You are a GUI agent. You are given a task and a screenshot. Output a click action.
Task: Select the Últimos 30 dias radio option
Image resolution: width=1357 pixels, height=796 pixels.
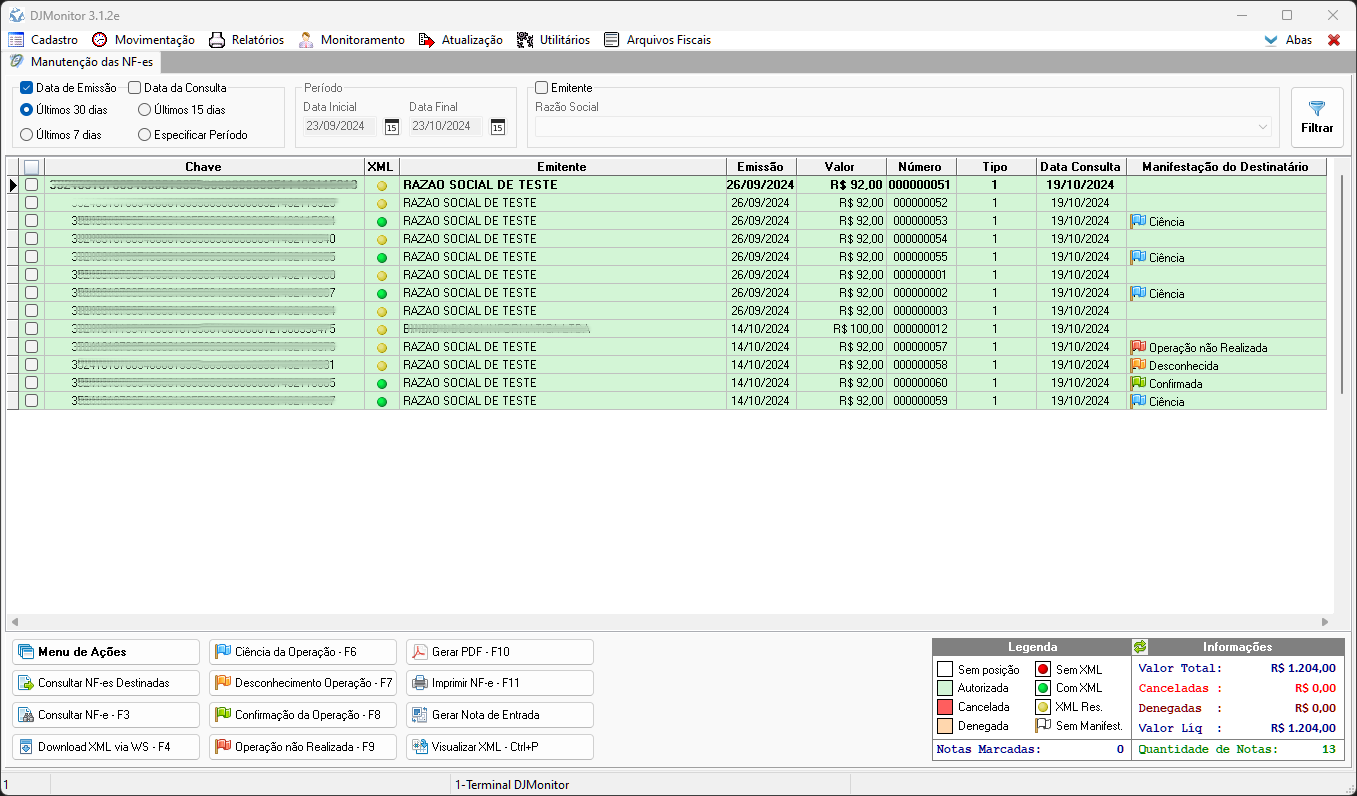(x=27, y=110)
